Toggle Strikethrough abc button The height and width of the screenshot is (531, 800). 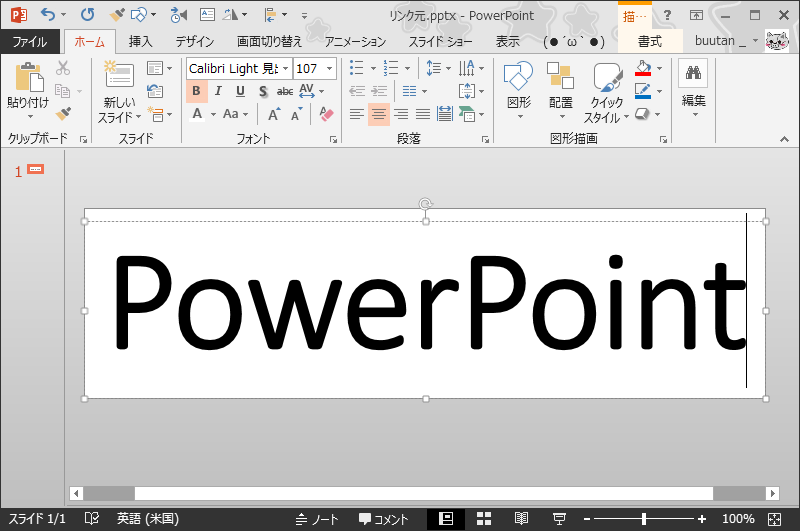(285, 91)
